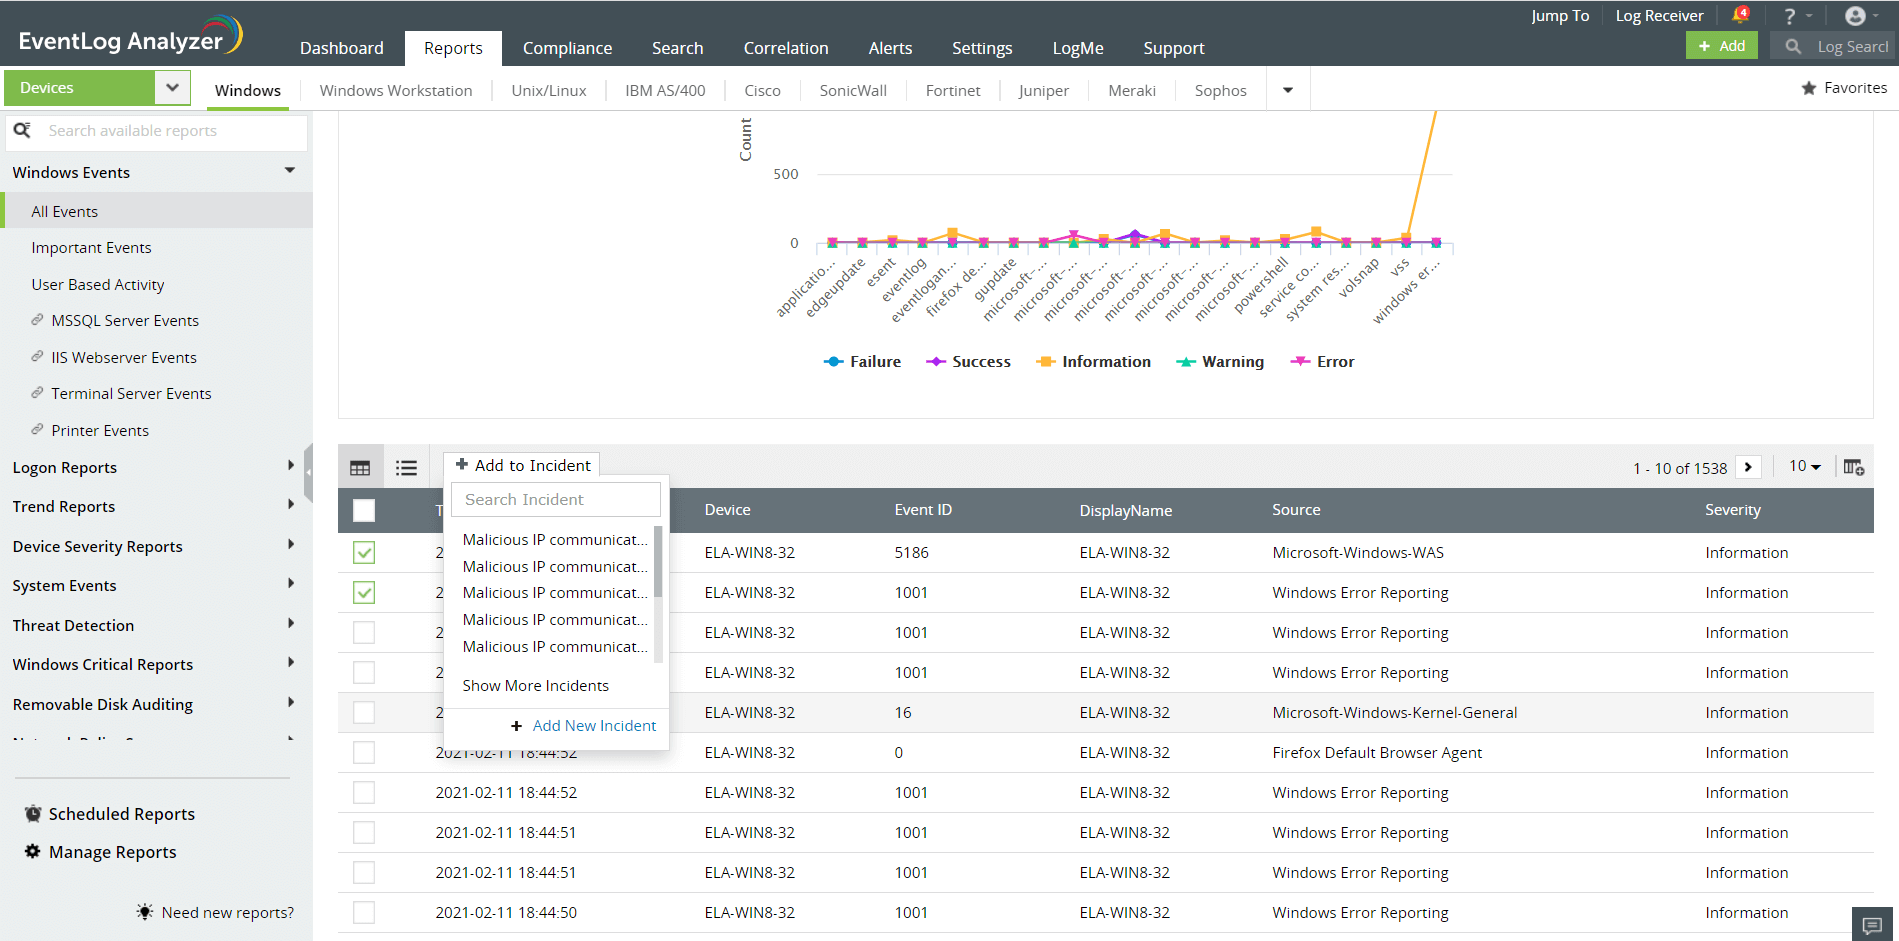Check the row with Event ID 16
The width and height of the screenshot is (1899, 941).
363,712
